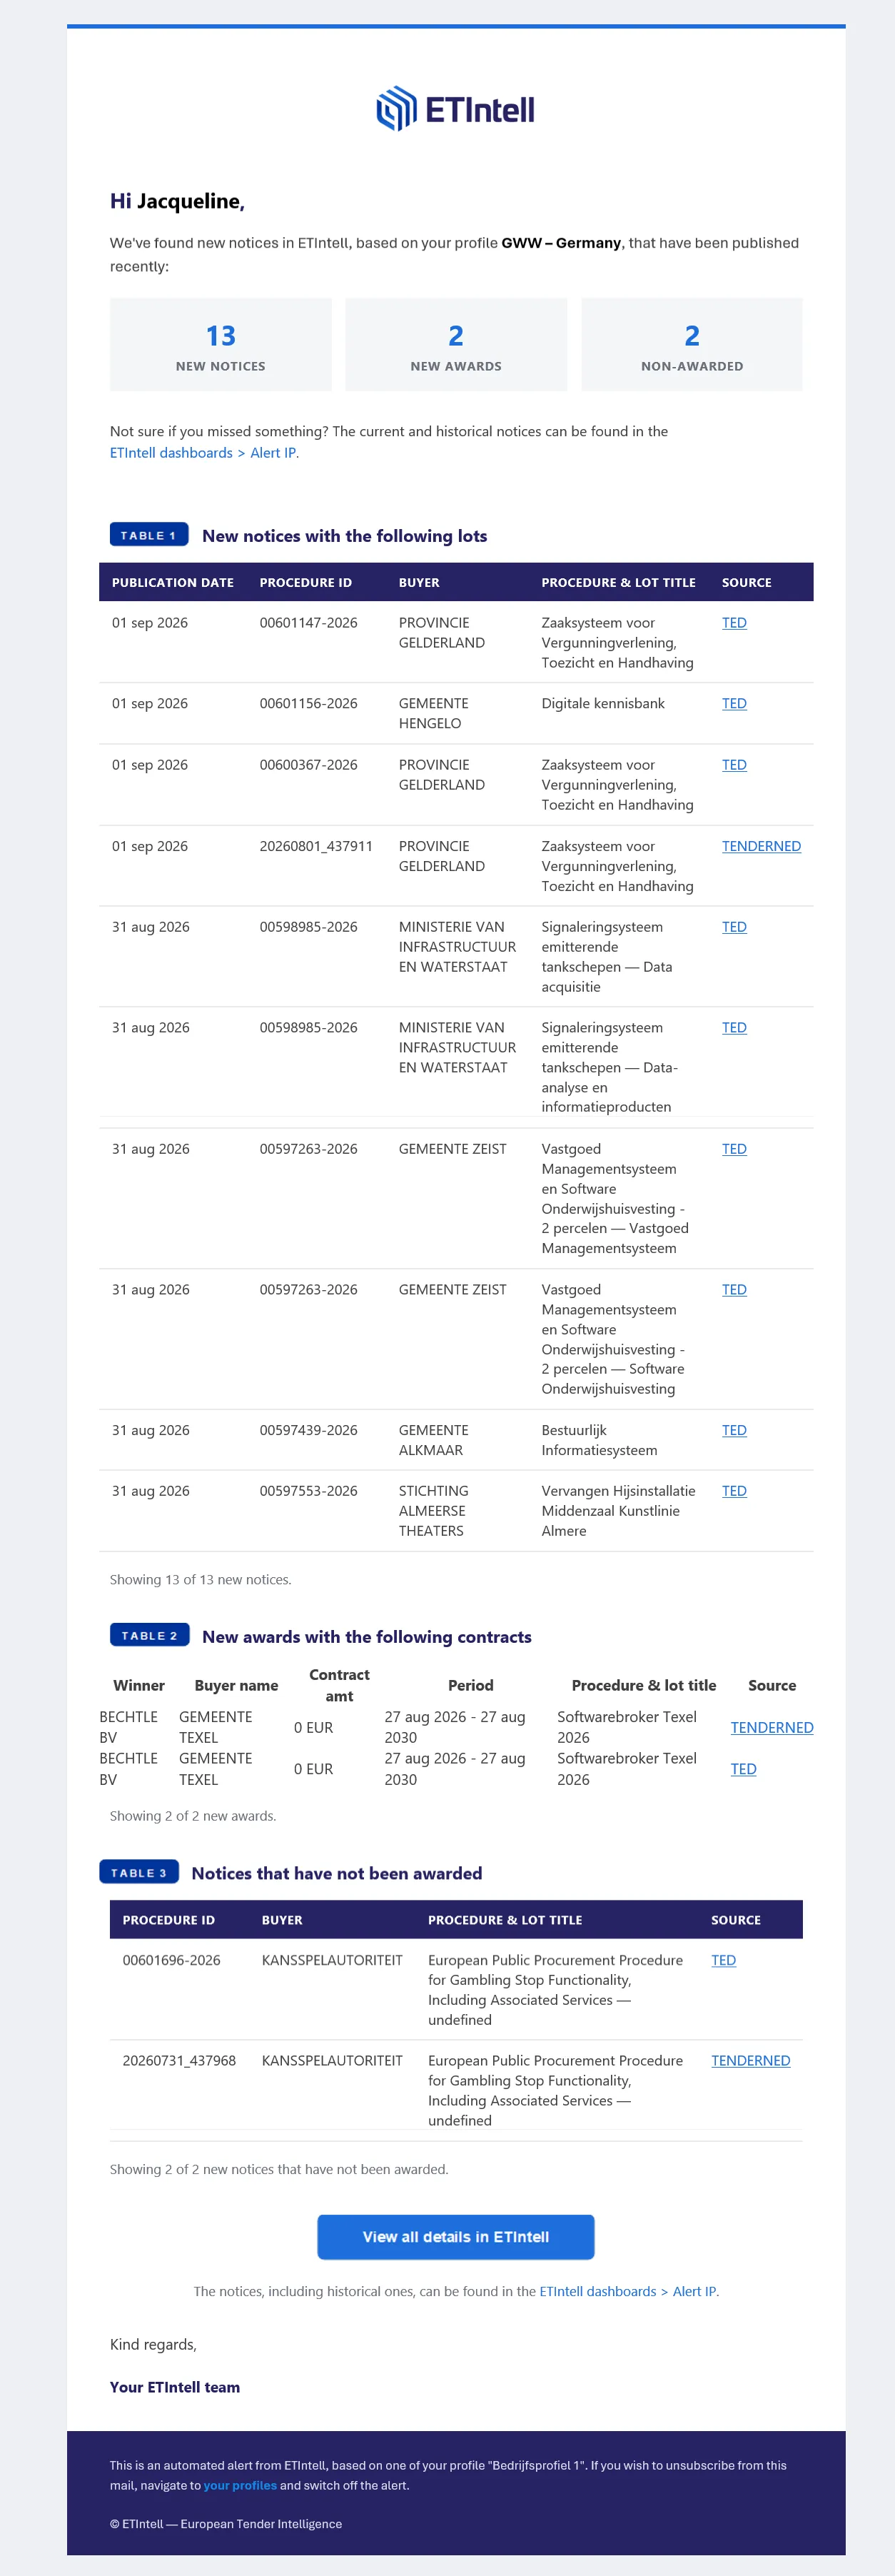This screenshot has width=895, height=2576.
Task: Open the your profiles link in footer
Action: pos(240,2485)
